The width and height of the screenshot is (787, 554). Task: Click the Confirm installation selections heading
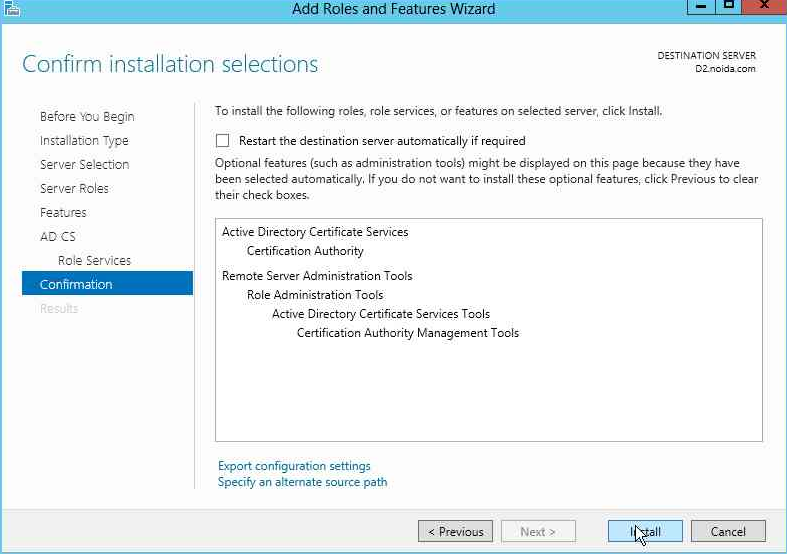(x=170, y=64)
